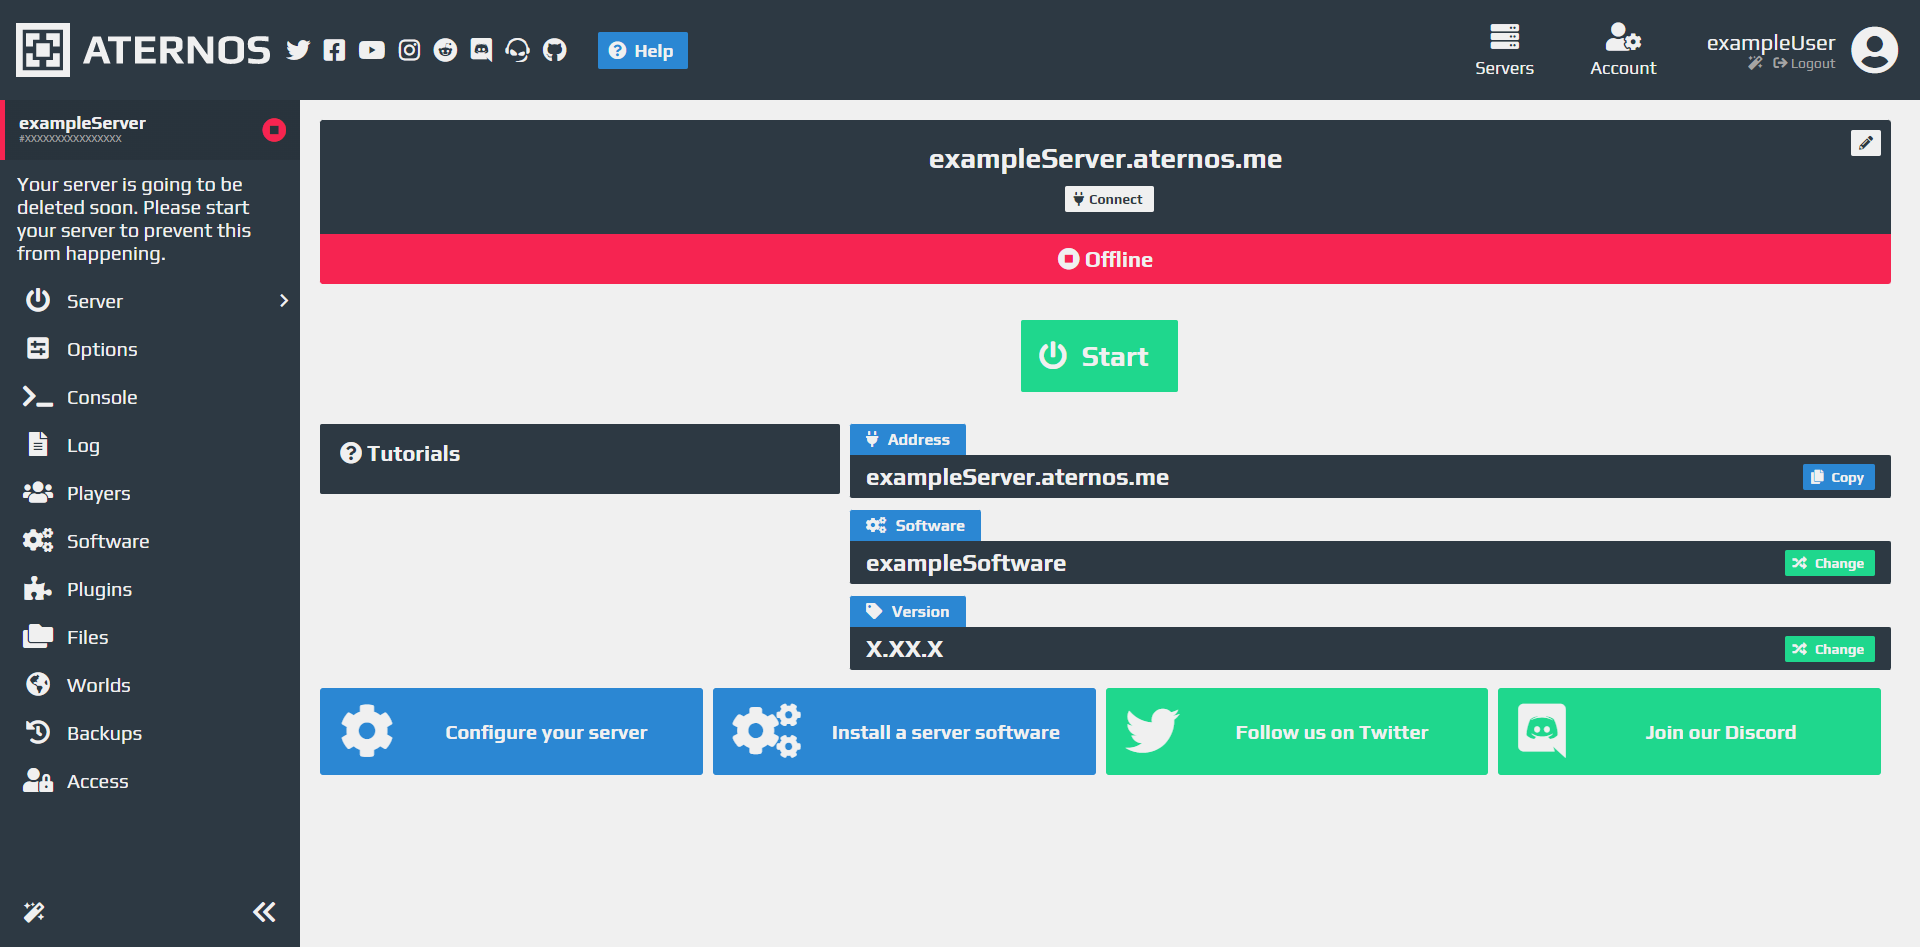The image size is (1920, 947).
Task: Click the exampleServer.aternos.me title heading
Action: point(1105,159)
